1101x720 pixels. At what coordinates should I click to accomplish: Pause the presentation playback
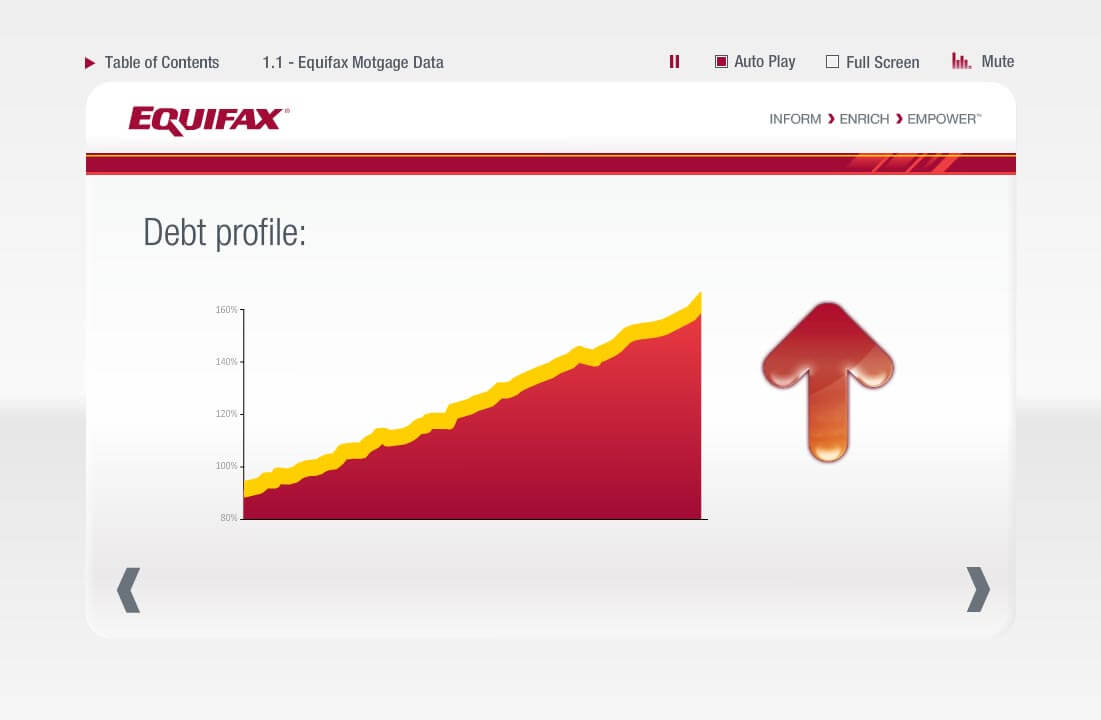pyautogui.click(x=674, y=62)
